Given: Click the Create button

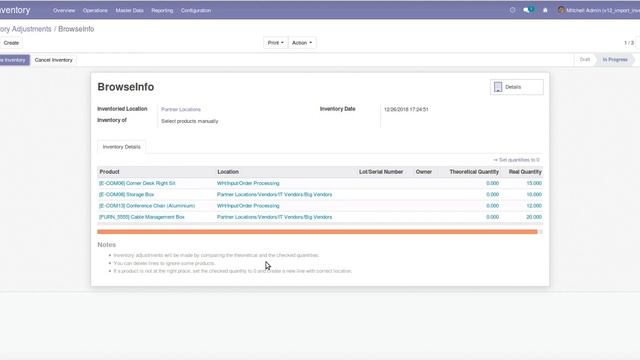Looking at the screenshot, I should pos(11,43).
